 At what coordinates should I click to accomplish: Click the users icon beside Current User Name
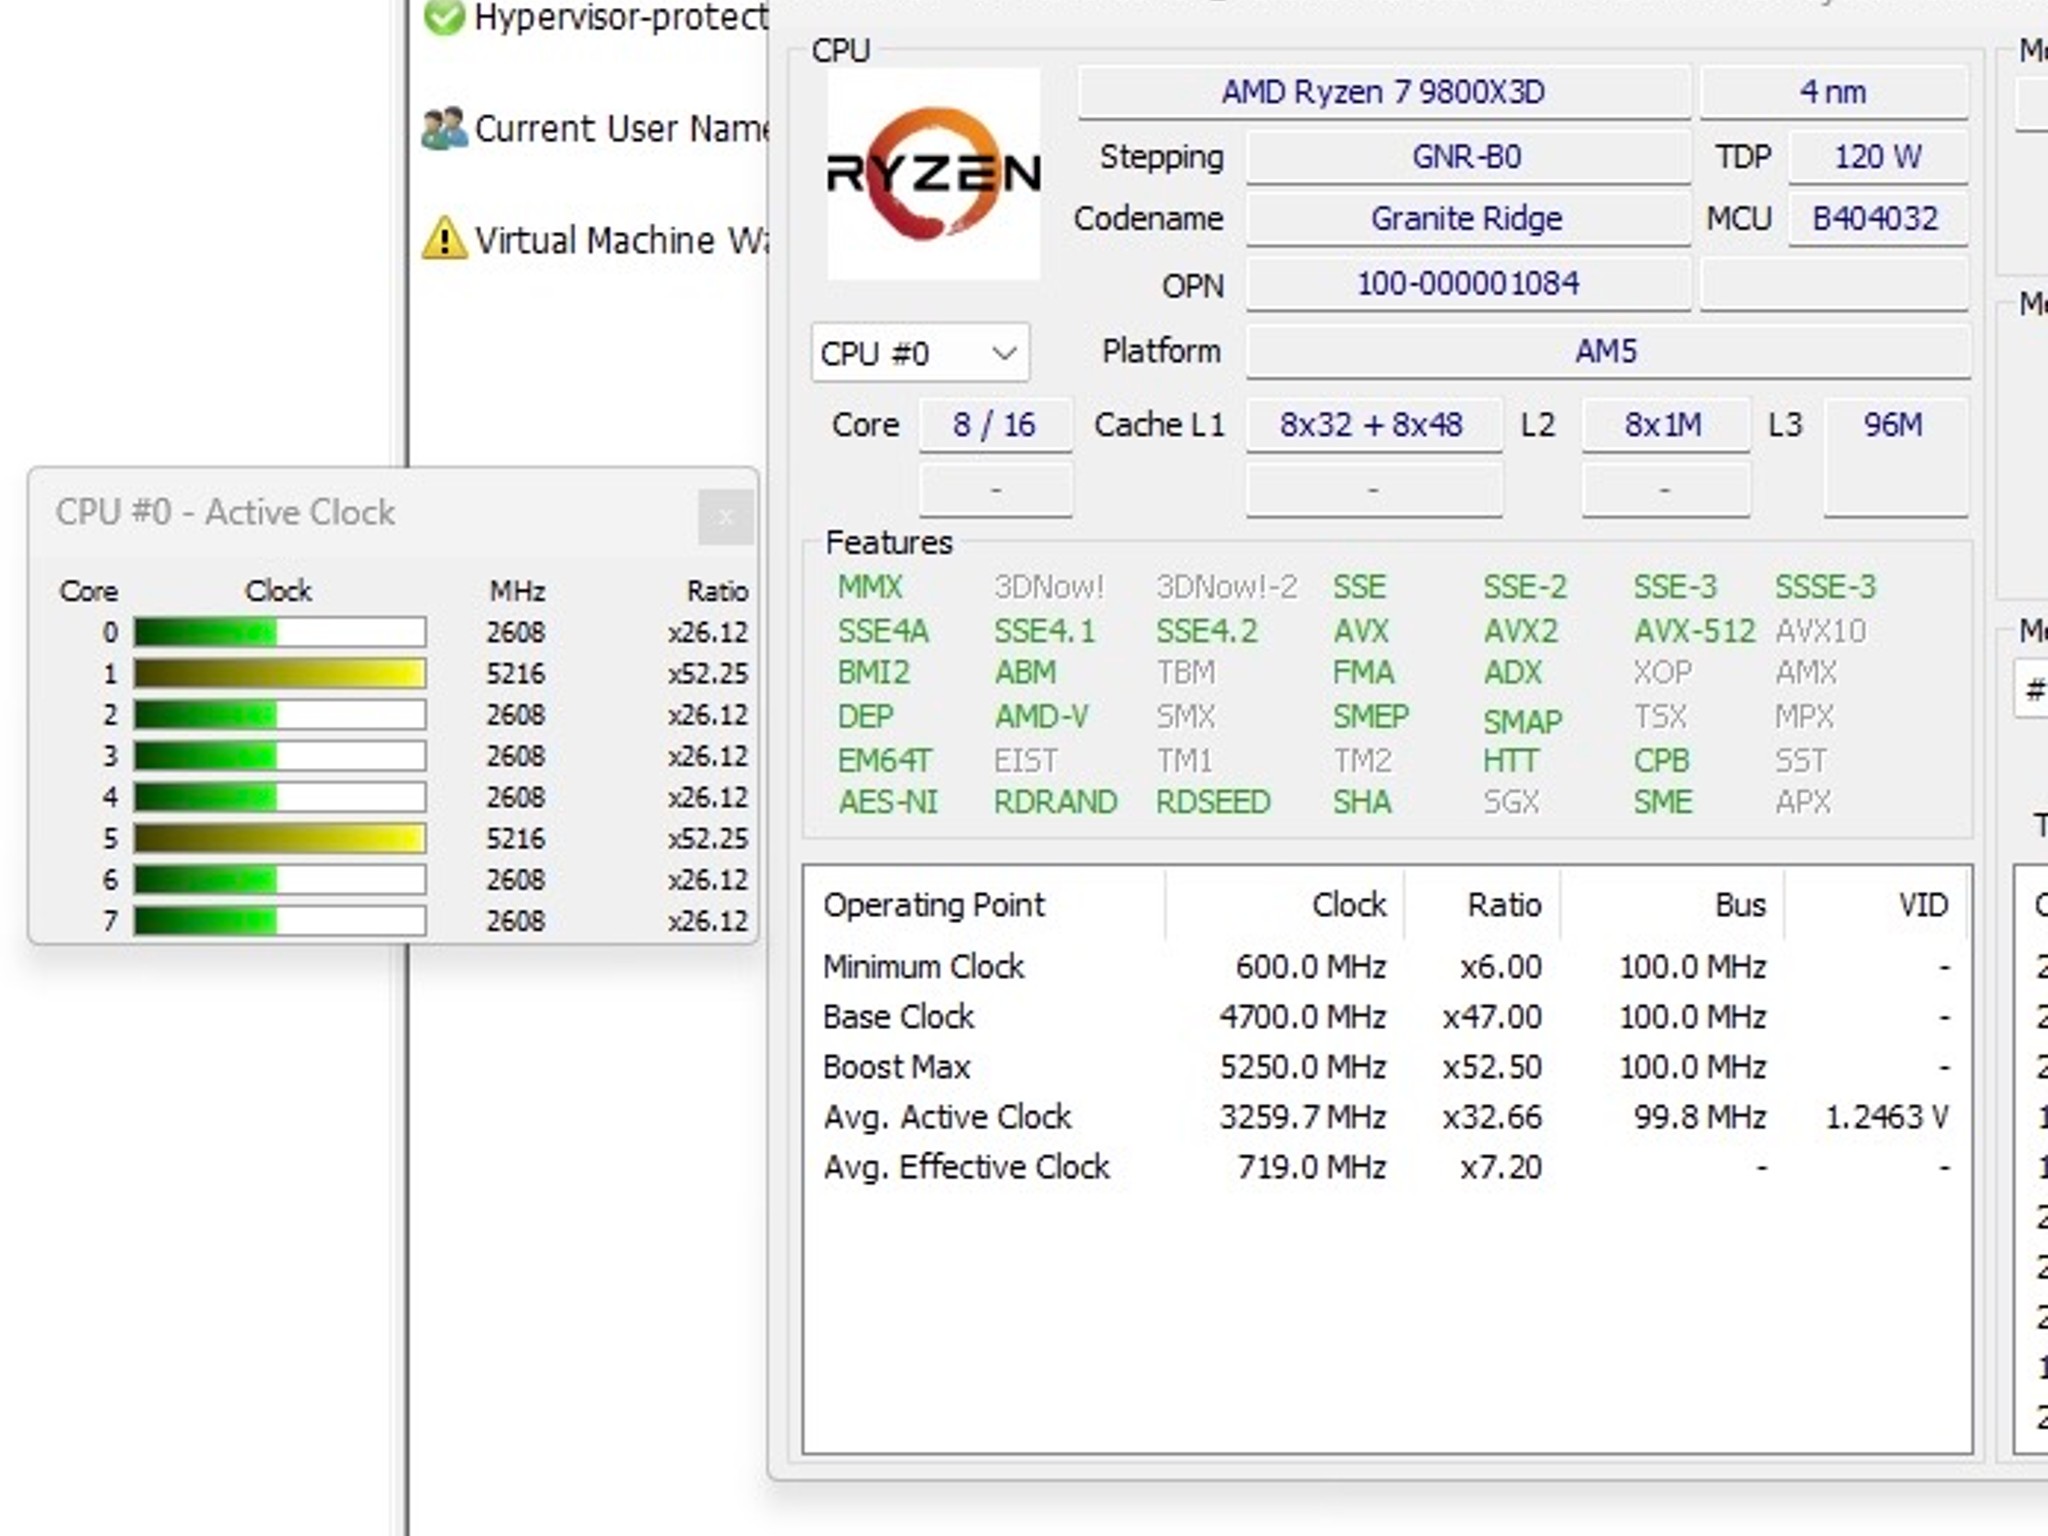[x=444, y=128]
